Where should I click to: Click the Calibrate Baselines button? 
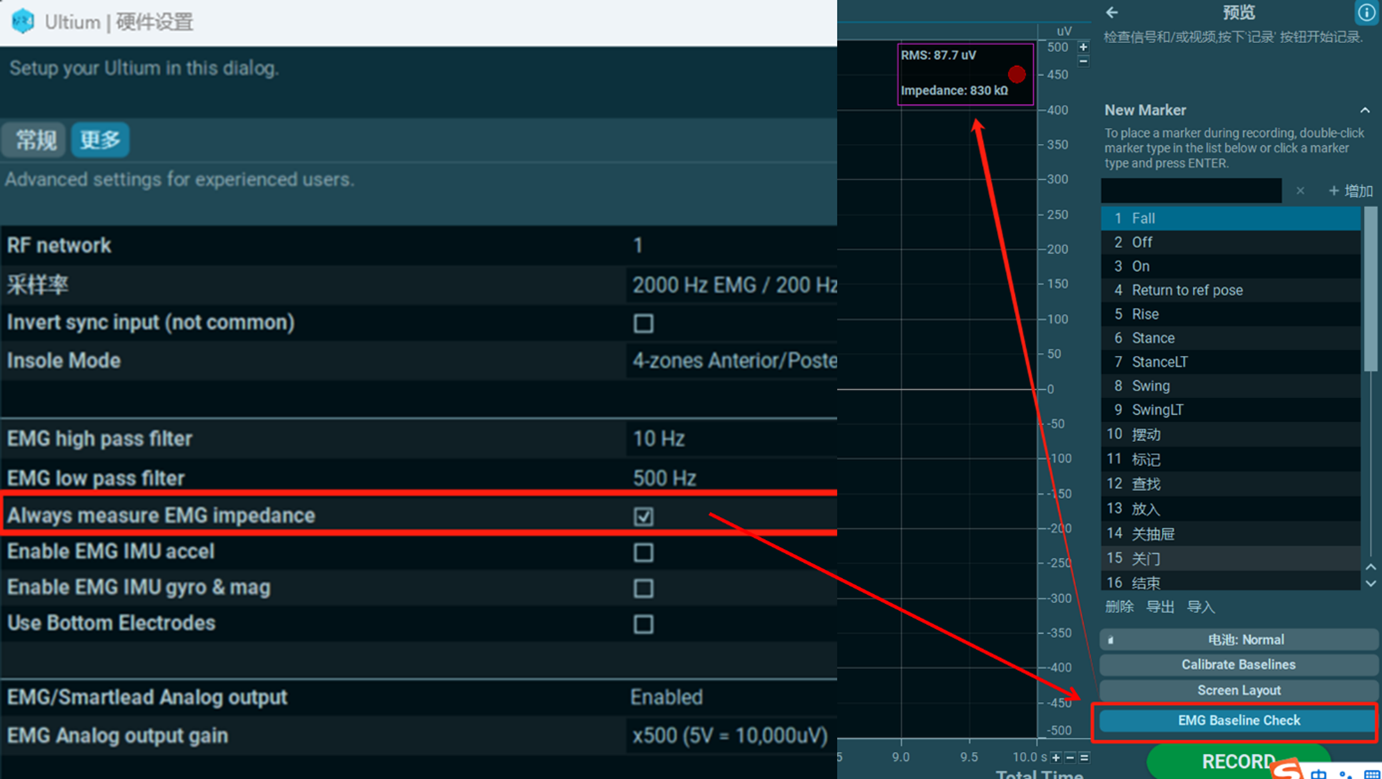1239,665
